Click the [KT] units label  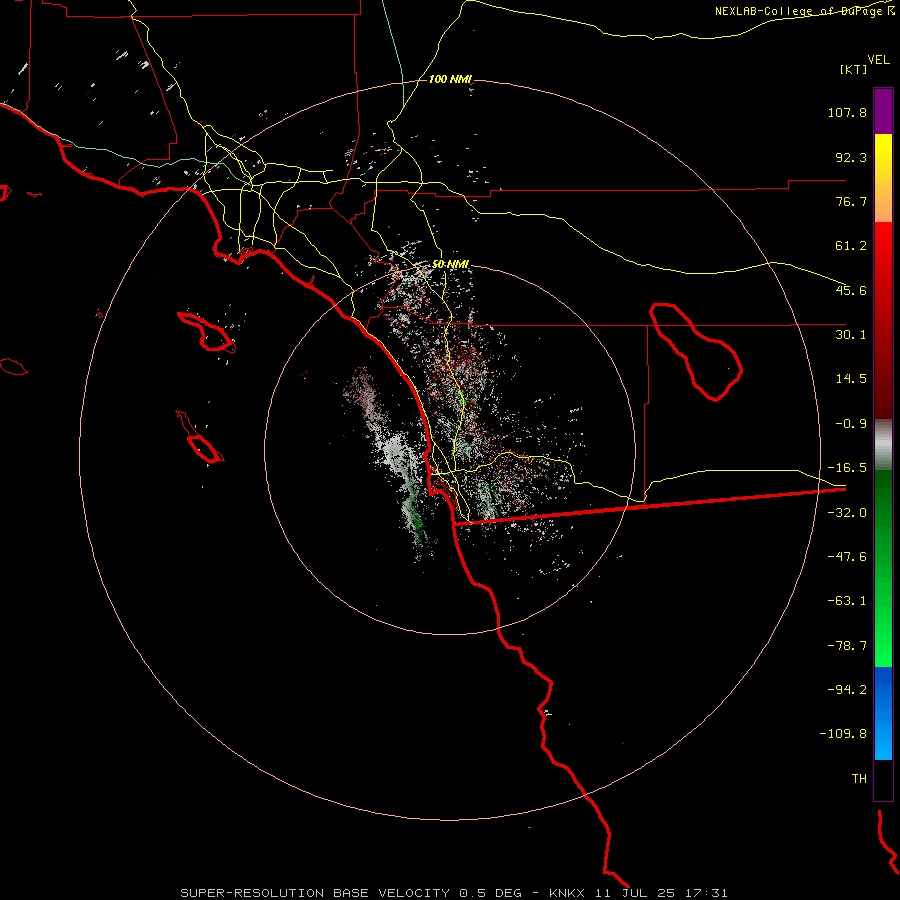click(x=854, y=69)
